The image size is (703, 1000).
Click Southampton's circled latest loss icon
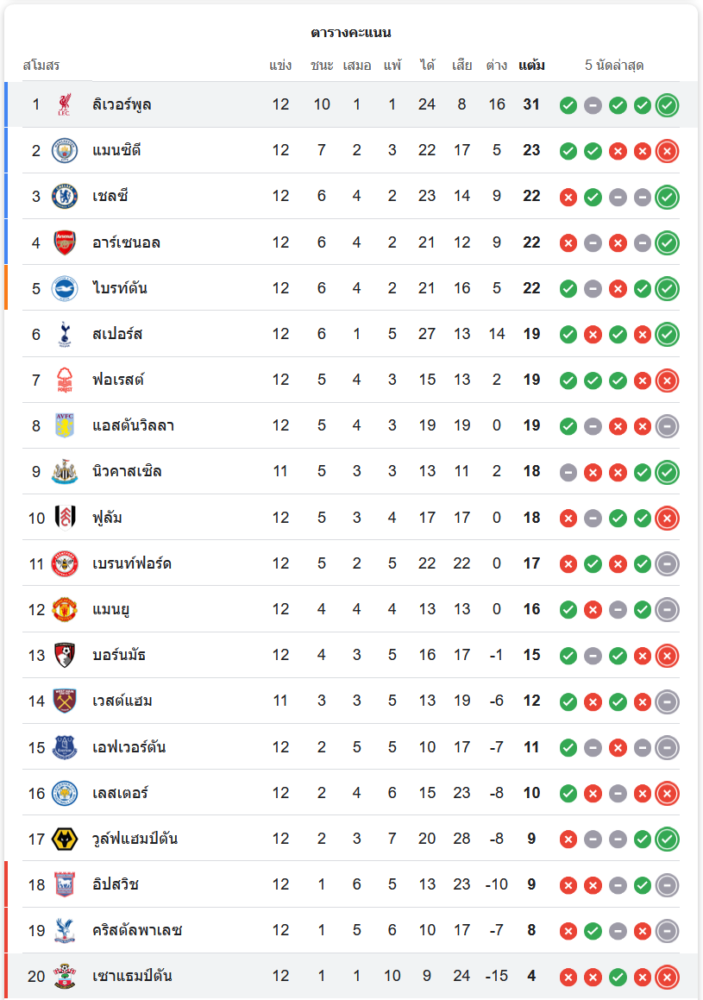click(667, 977)
